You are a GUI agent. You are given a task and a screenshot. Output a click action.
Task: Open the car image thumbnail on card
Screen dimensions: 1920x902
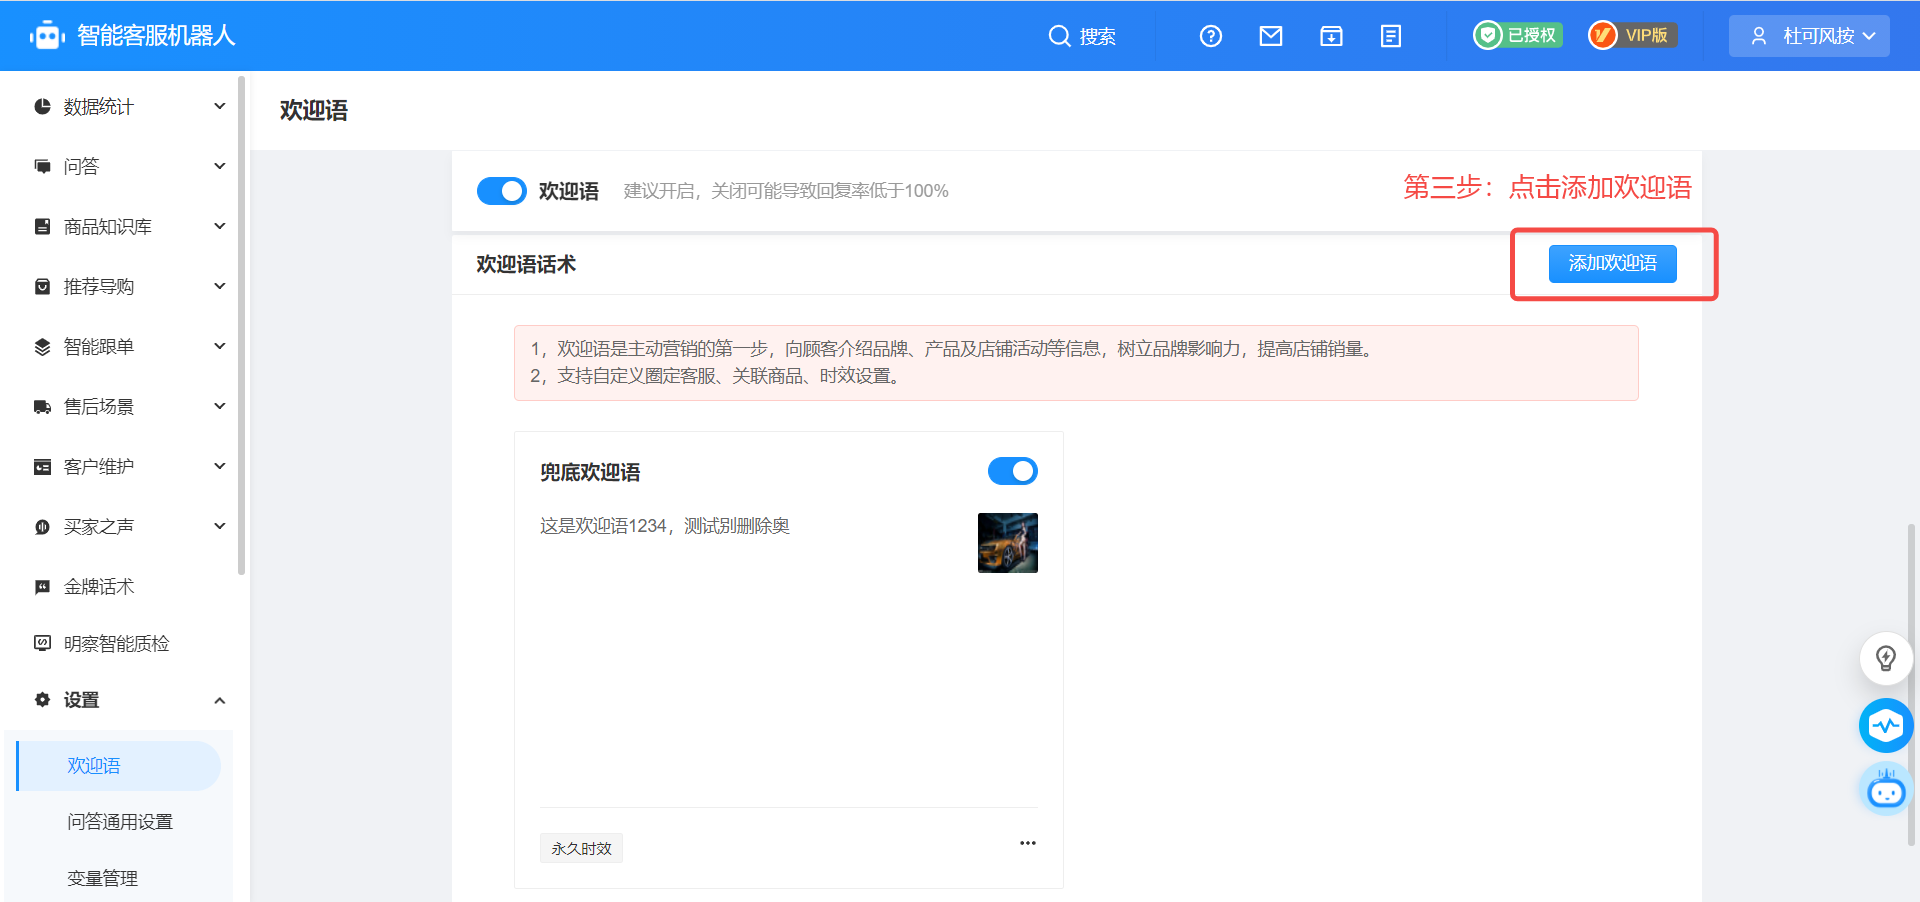(1008, 543)
